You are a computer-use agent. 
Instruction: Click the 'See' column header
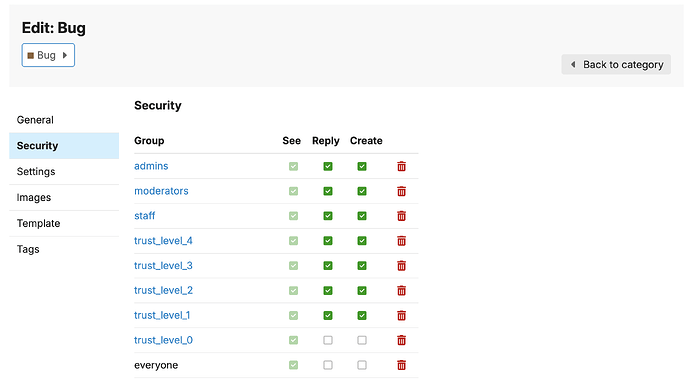pyautogui.click(x=291, y=141)
